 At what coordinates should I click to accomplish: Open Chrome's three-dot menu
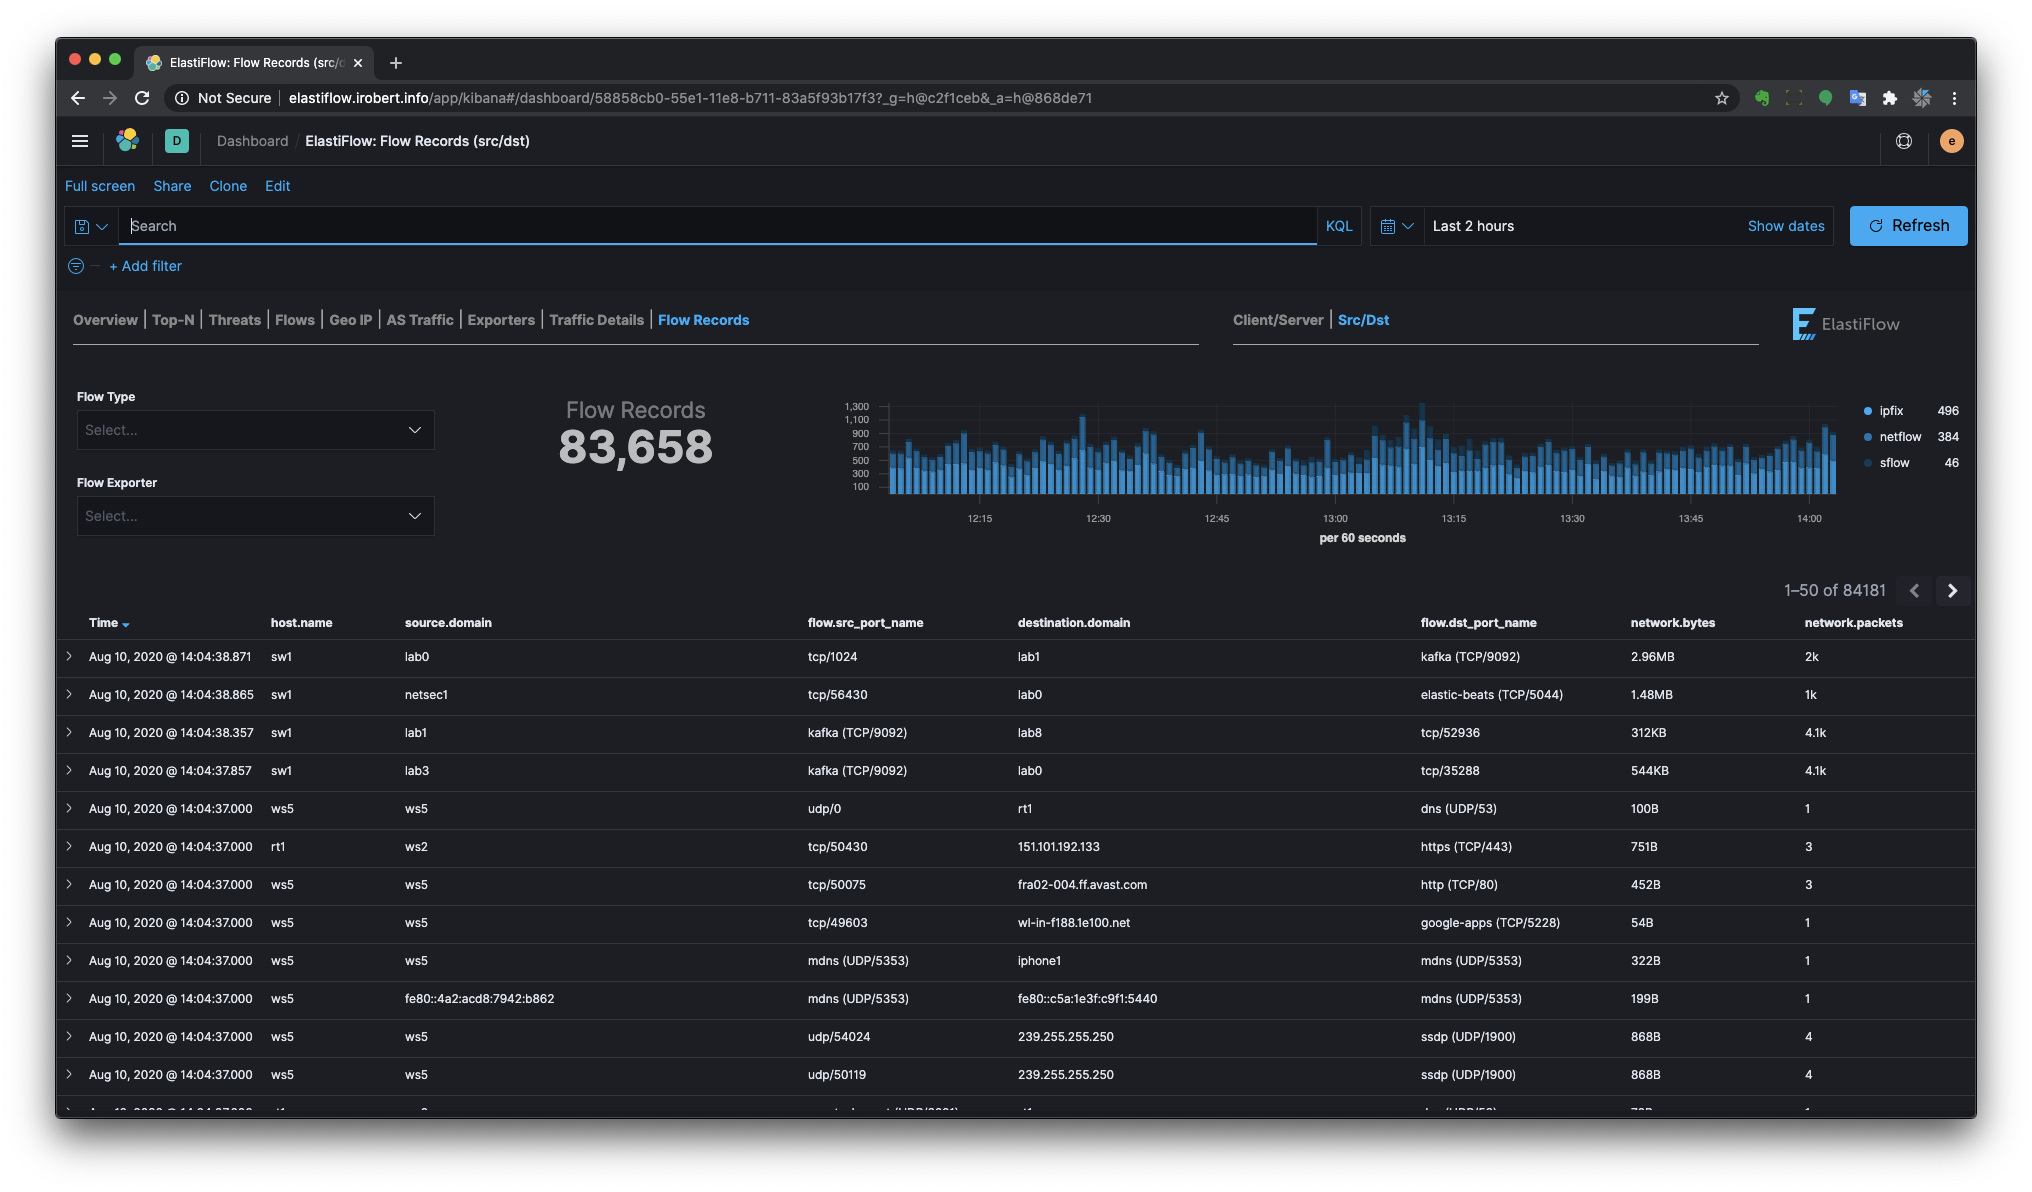(1954, 98)
